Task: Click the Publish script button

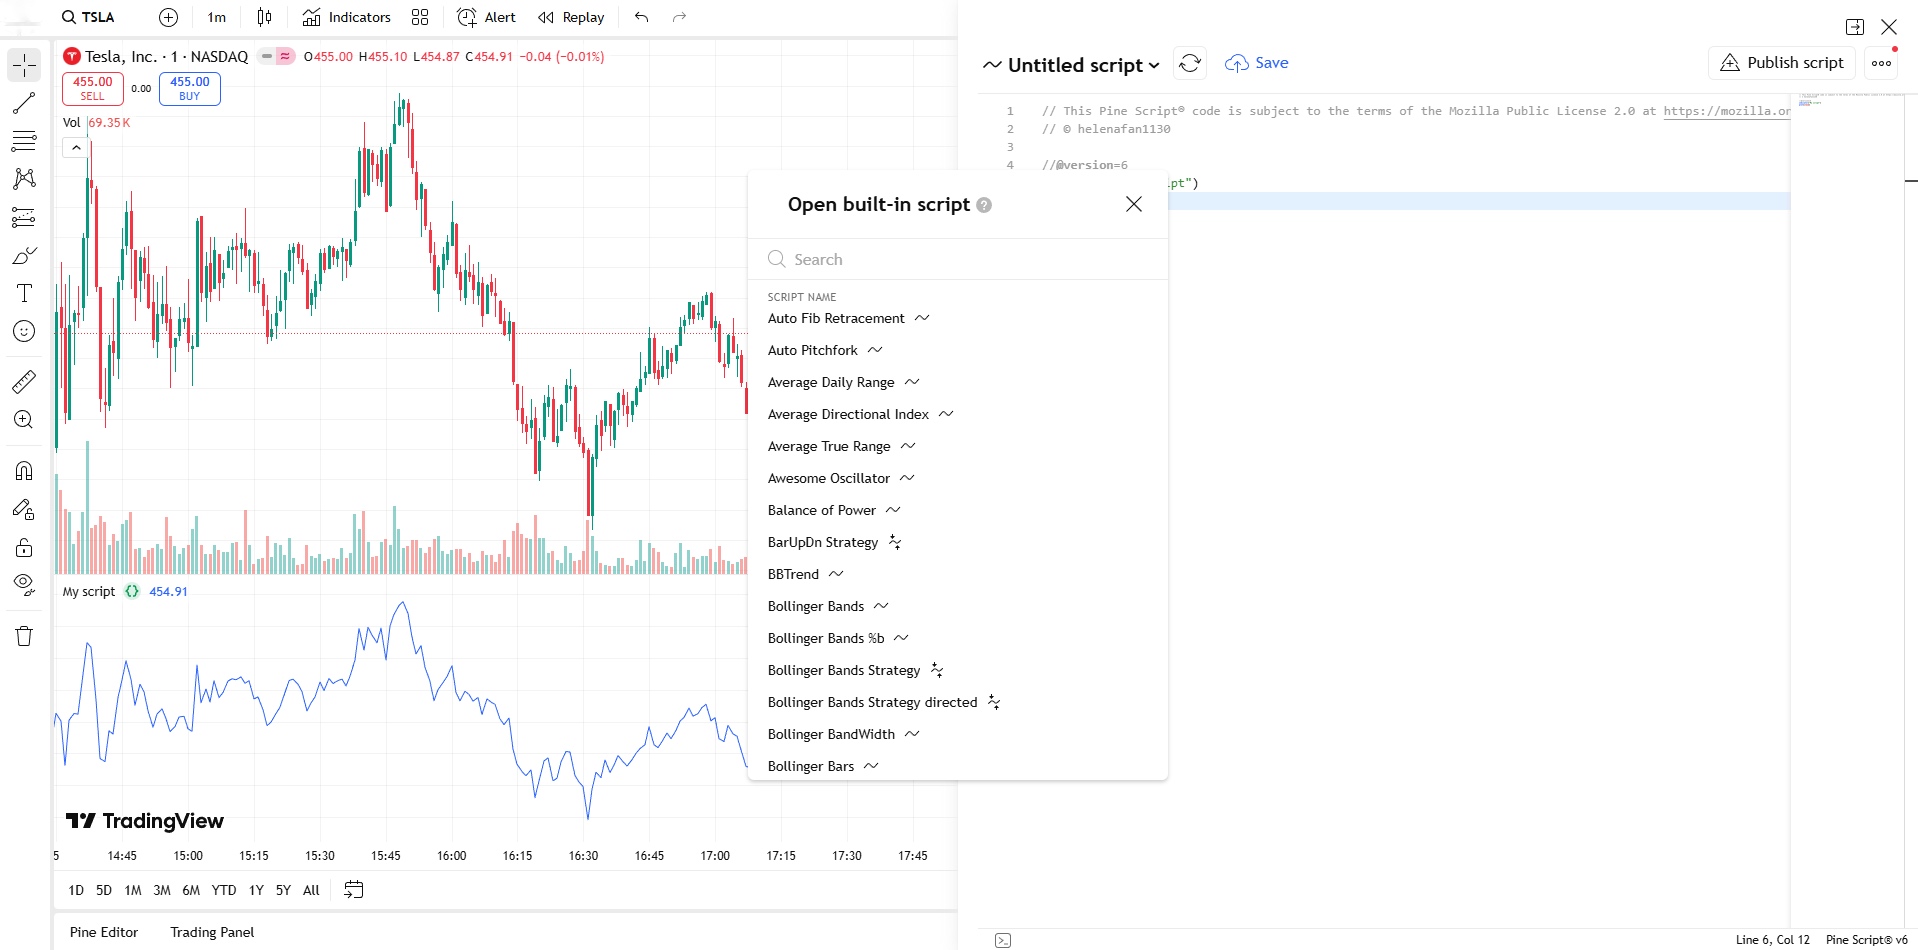Action: tap(1782, 63)
